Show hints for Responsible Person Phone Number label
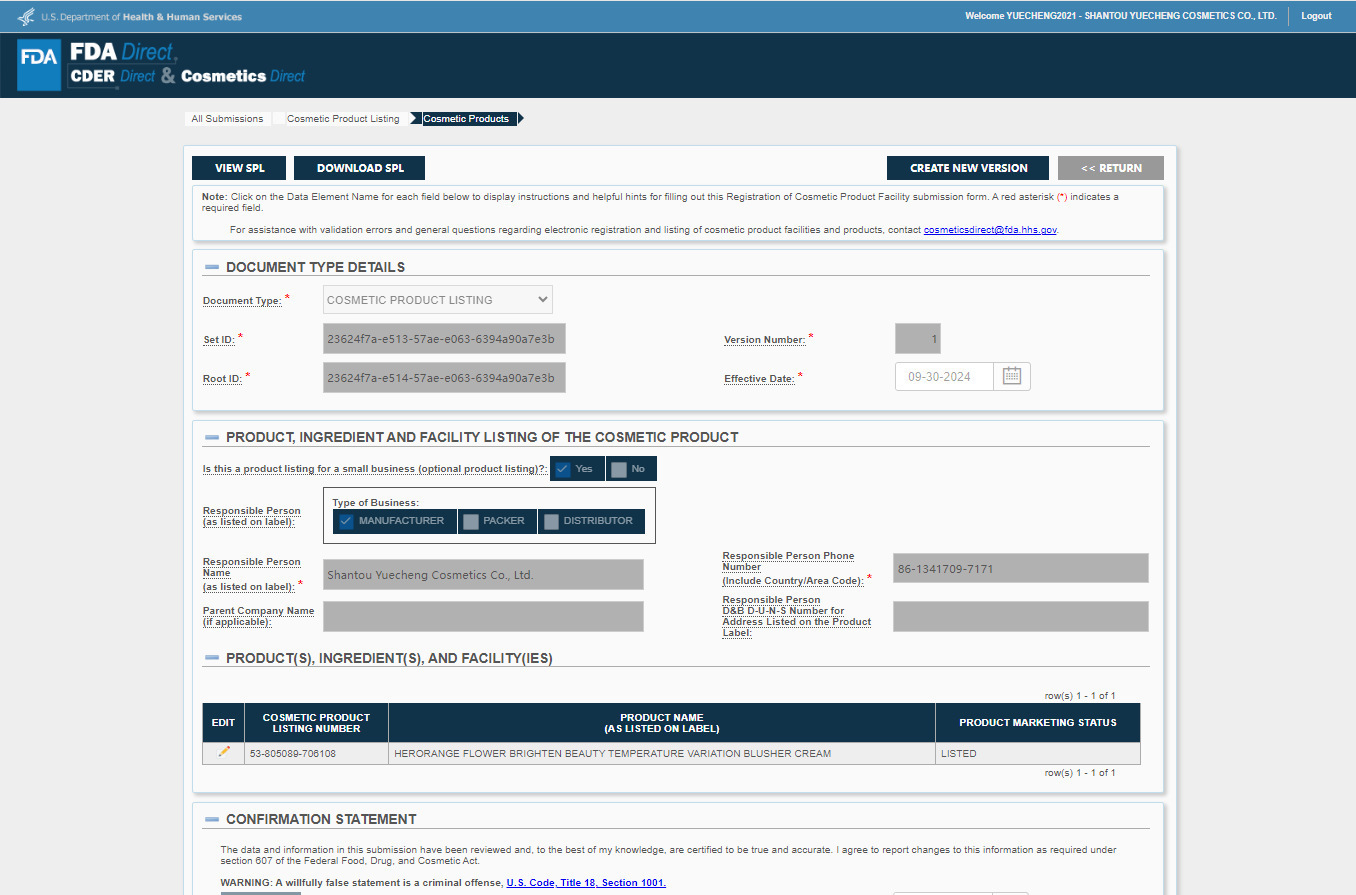This screenshot has height=895, width=1356. [x=793, y=567]
